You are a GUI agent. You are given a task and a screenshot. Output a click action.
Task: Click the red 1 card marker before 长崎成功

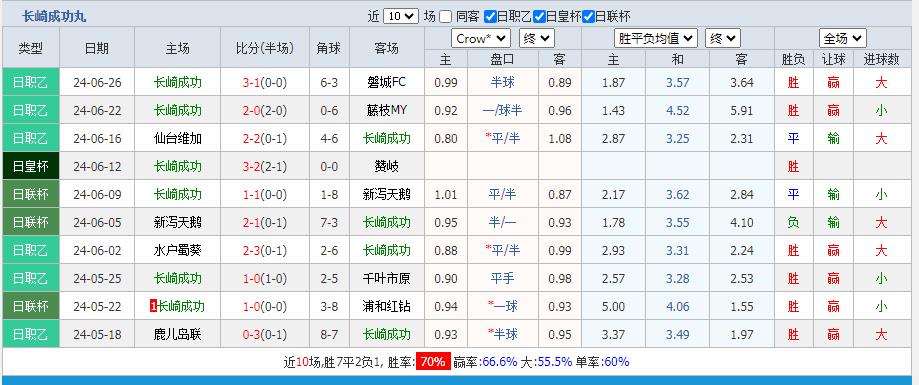(x=154, y=306)
